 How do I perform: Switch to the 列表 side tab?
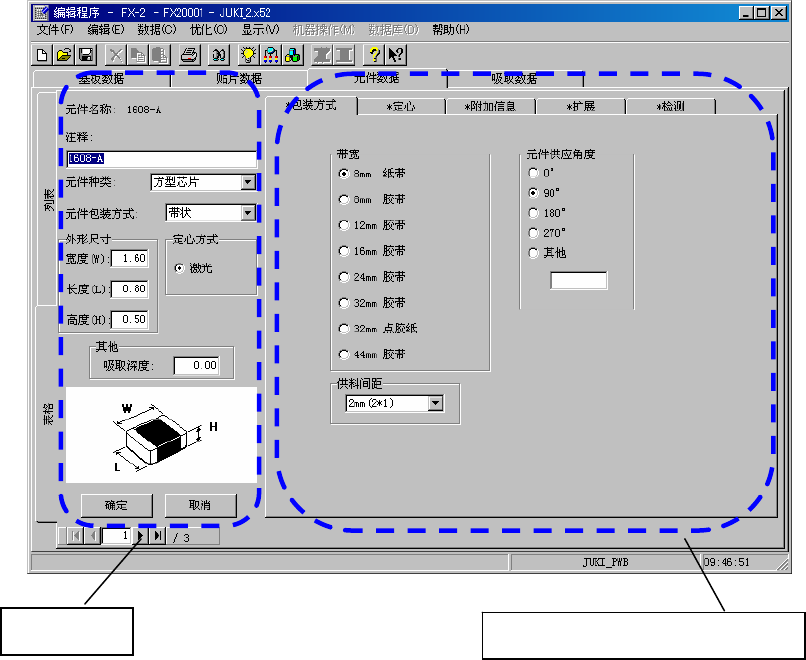(48, 199)
